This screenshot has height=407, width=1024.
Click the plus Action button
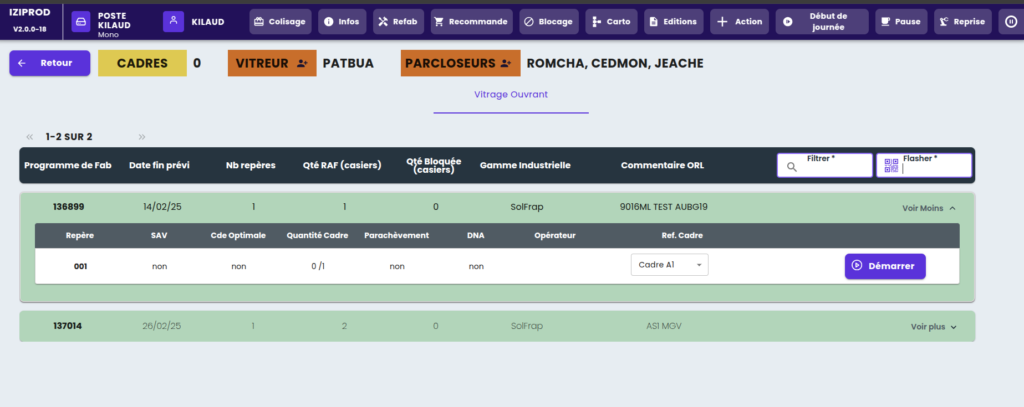coord(740,21)
